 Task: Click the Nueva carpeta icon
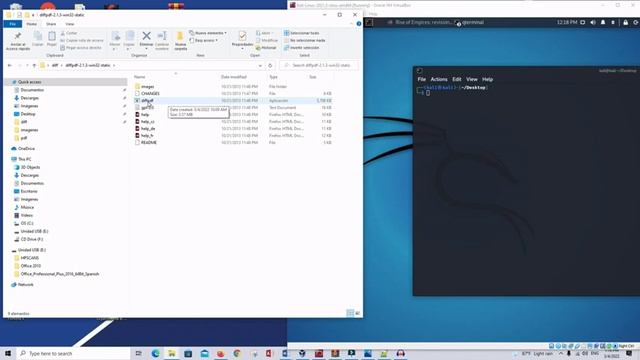pyautogui.click(x=180, y=36)
